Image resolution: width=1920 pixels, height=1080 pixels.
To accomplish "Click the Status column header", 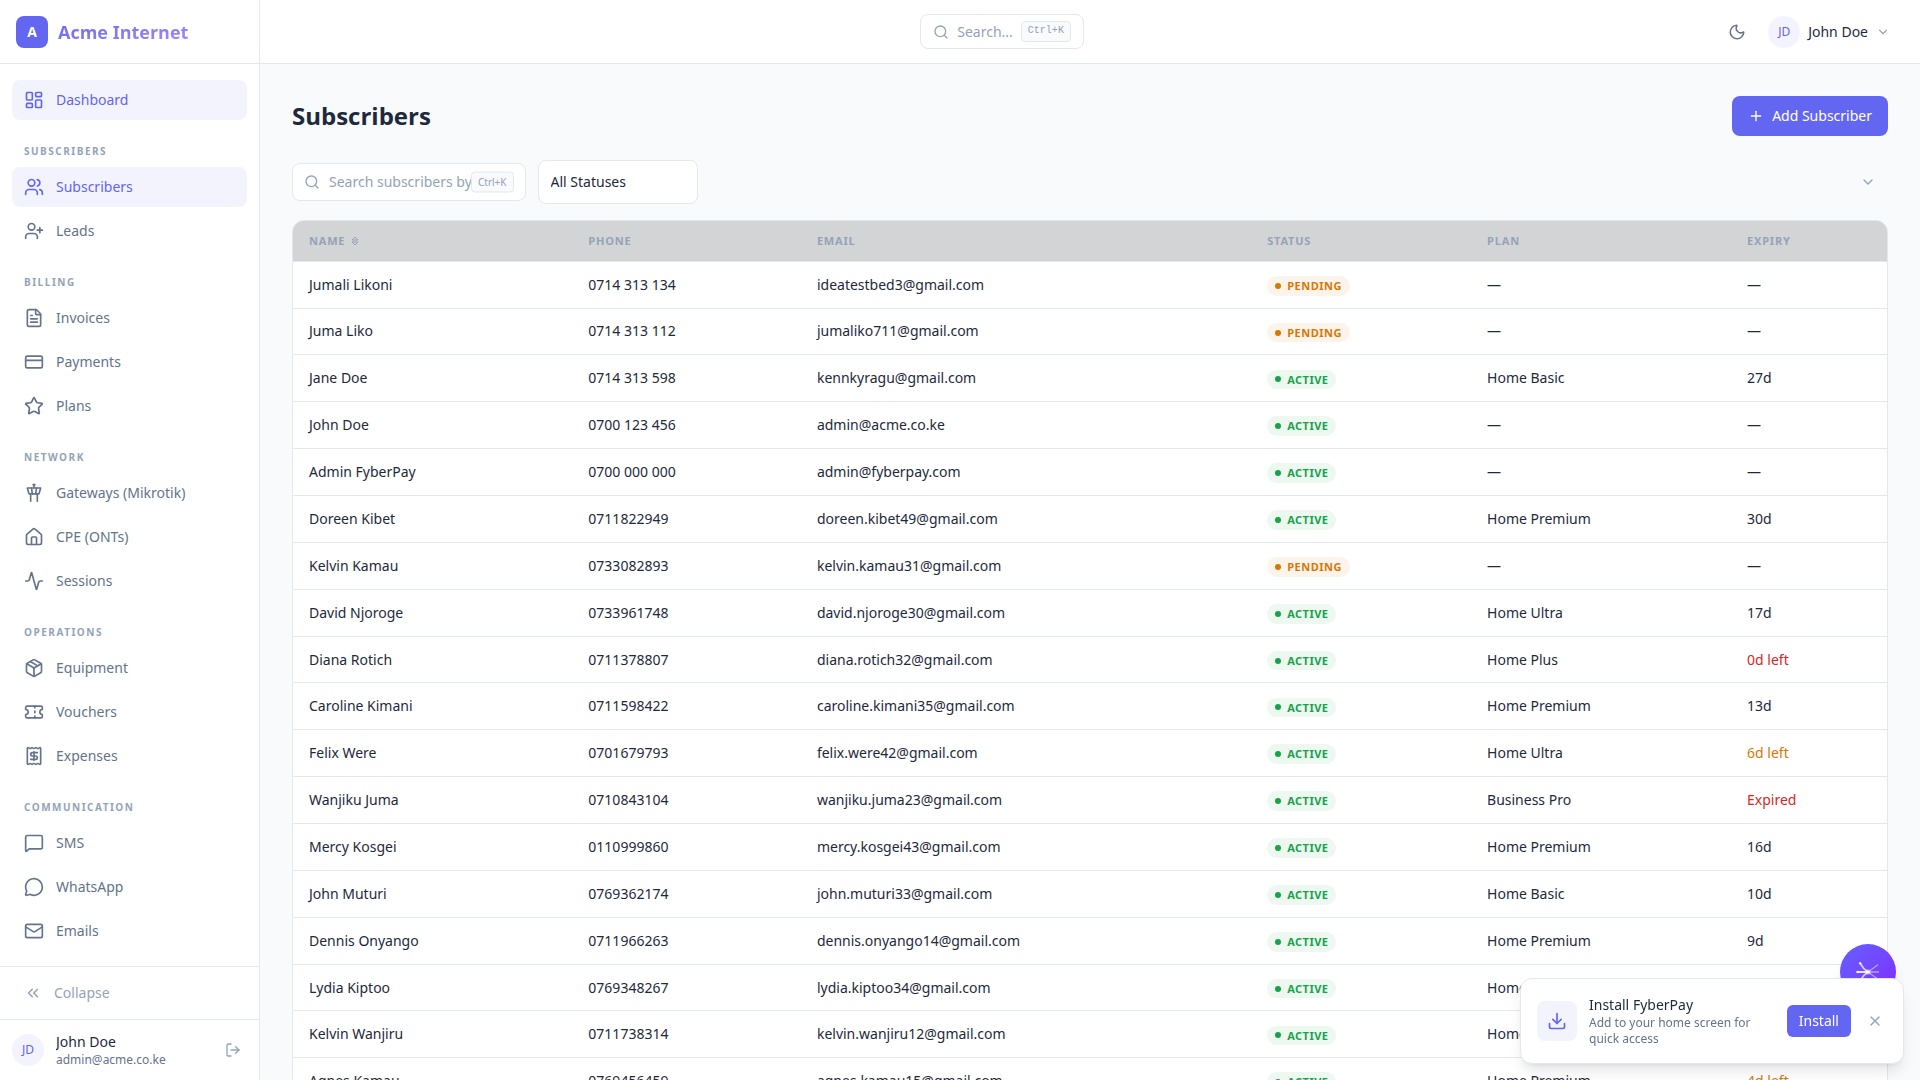I will (x=1288, y=241).
